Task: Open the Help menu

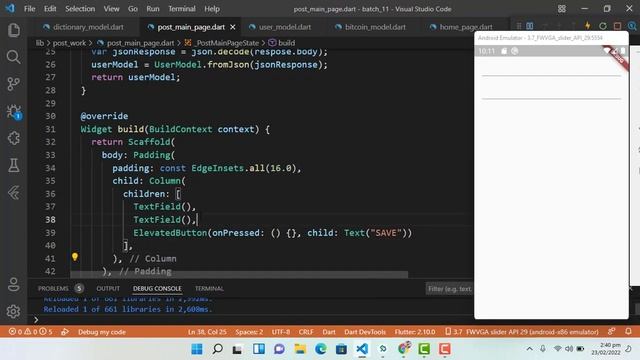Action: 212,9
